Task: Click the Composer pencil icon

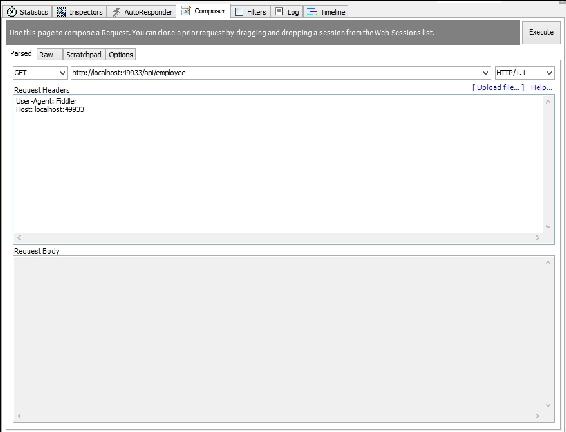Action: point(186,11)
